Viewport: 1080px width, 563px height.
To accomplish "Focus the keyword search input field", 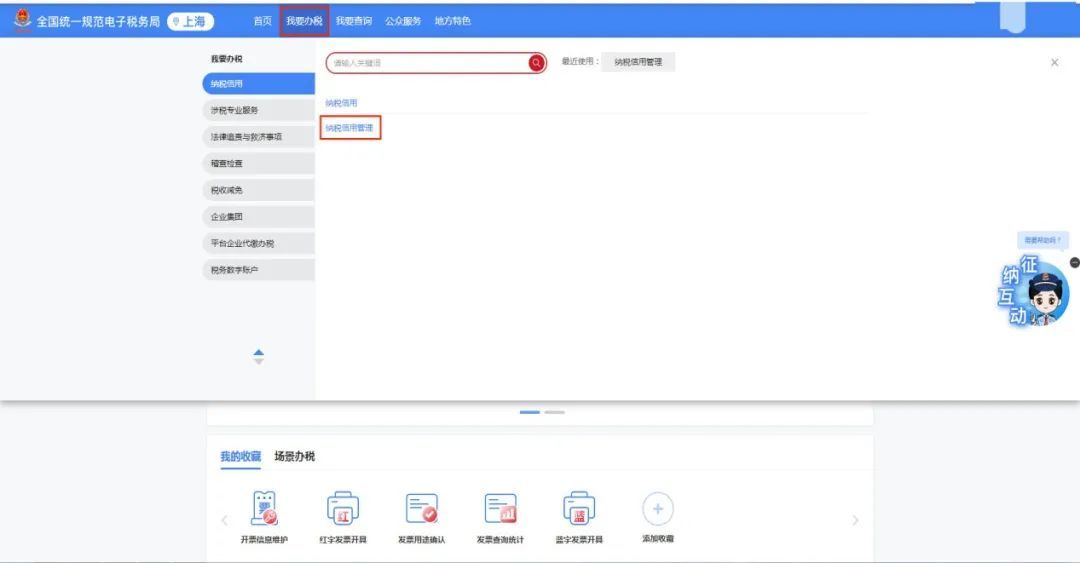I will click(428, 63).
